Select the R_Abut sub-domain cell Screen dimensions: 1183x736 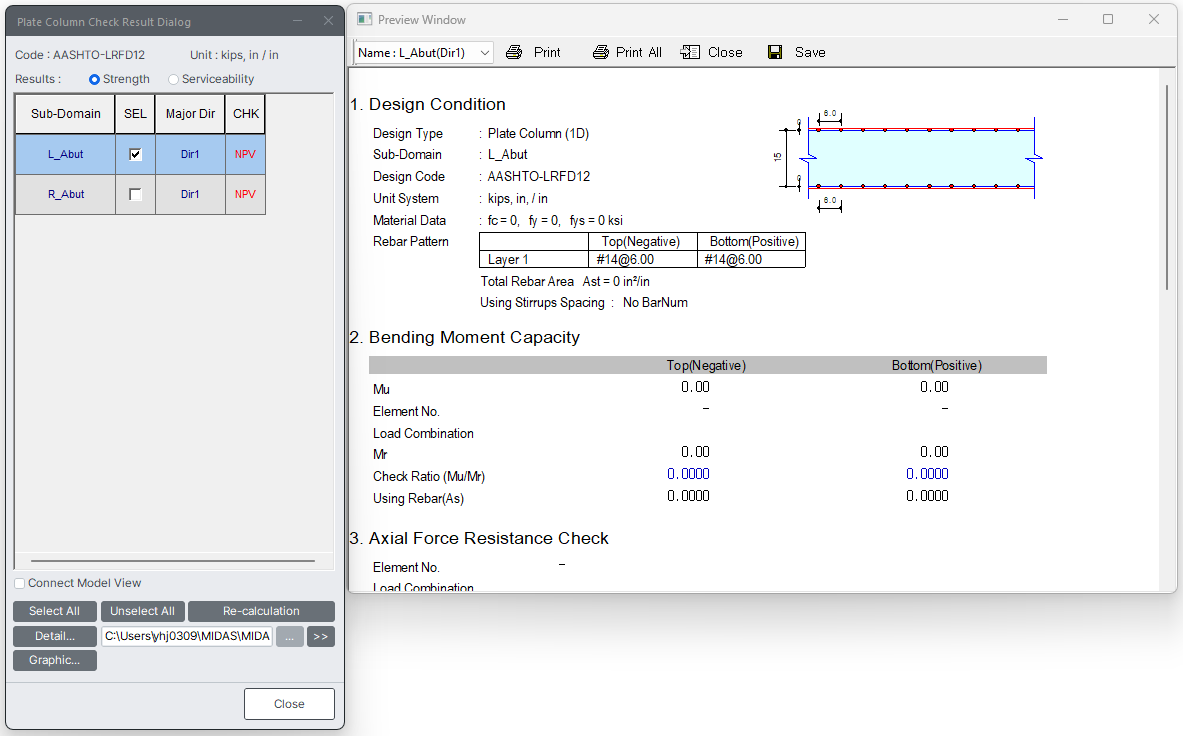pos(66,194)
